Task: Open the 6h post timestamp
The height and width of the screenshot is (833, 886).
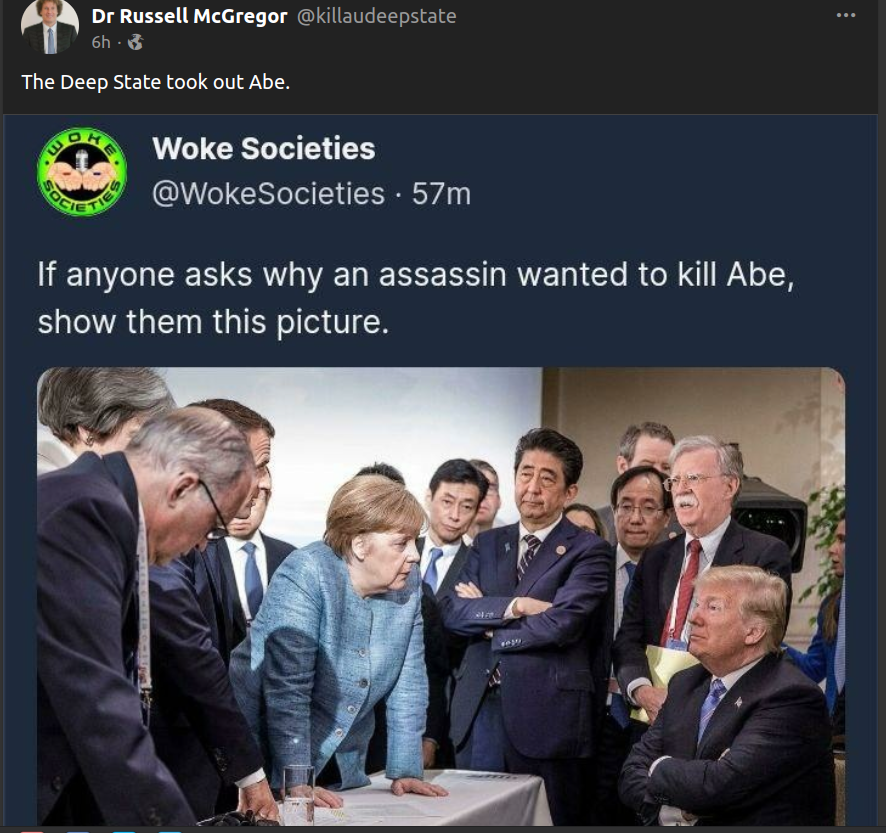Action: tap(101, 42)
